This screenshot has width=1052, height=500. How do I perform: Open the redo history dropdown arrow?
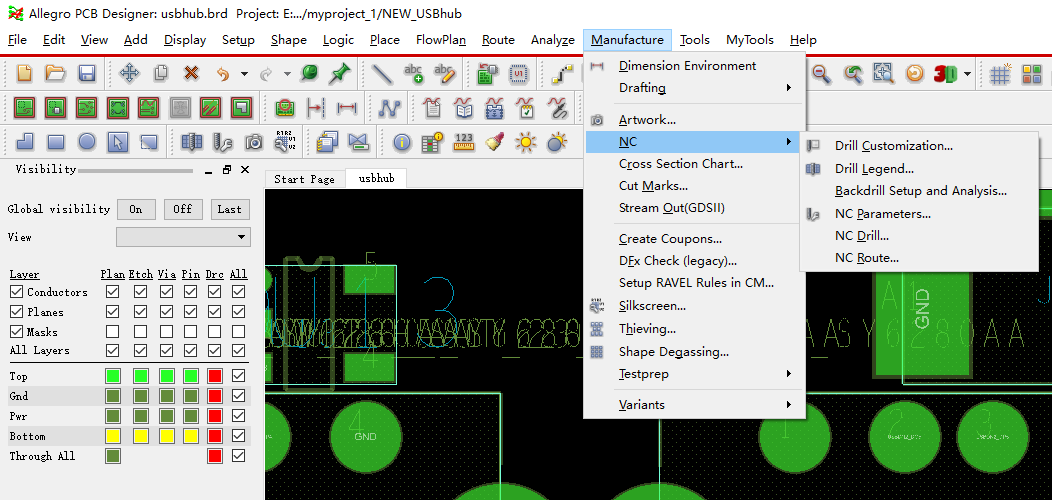[x=287, y=73]
